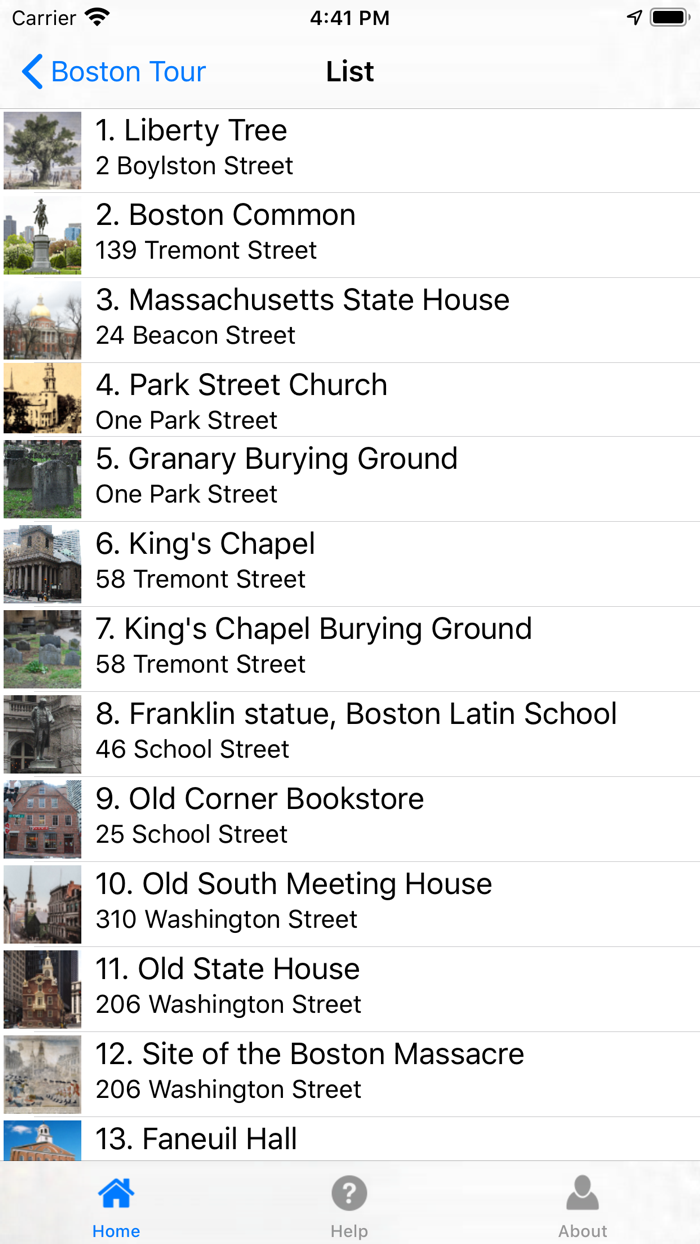The height and width of the screenshot is (1244, 700).
Task: Select the Granary Burying Ground row
Action: pyautogui.click(x=350, y=479)
